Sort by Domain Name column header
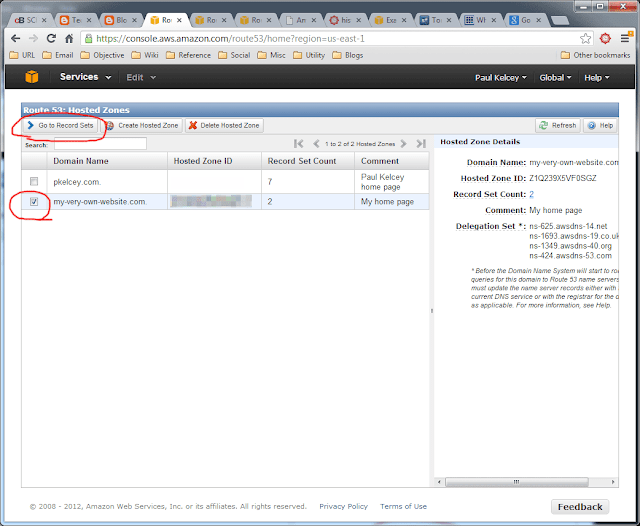Image resolution: width=640 pixels, height=526 pixels. (x=107, y=161)
